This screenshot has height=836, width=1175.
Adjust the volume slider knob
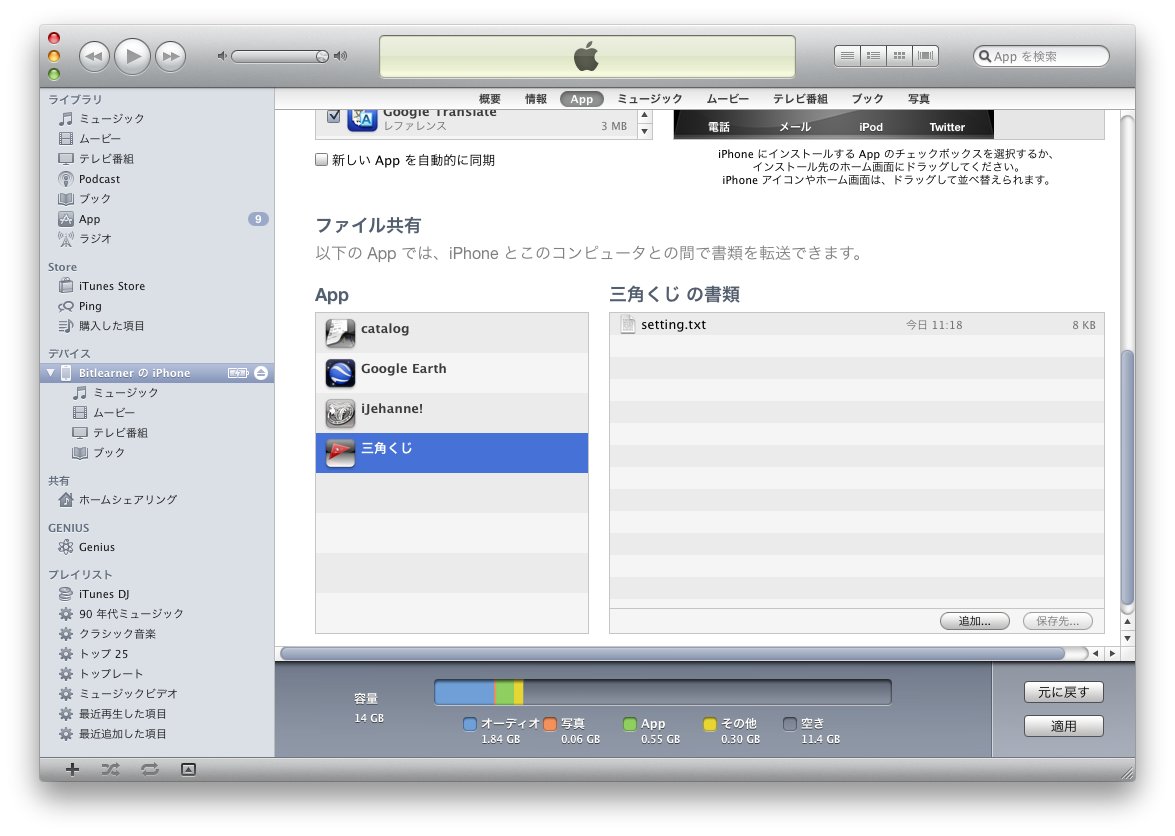tap(321, 56)
